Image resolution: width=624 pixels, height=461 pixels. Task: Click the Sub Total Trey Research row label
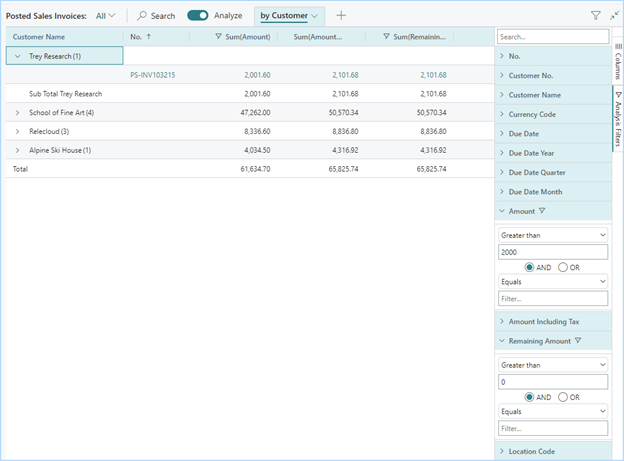65,94
